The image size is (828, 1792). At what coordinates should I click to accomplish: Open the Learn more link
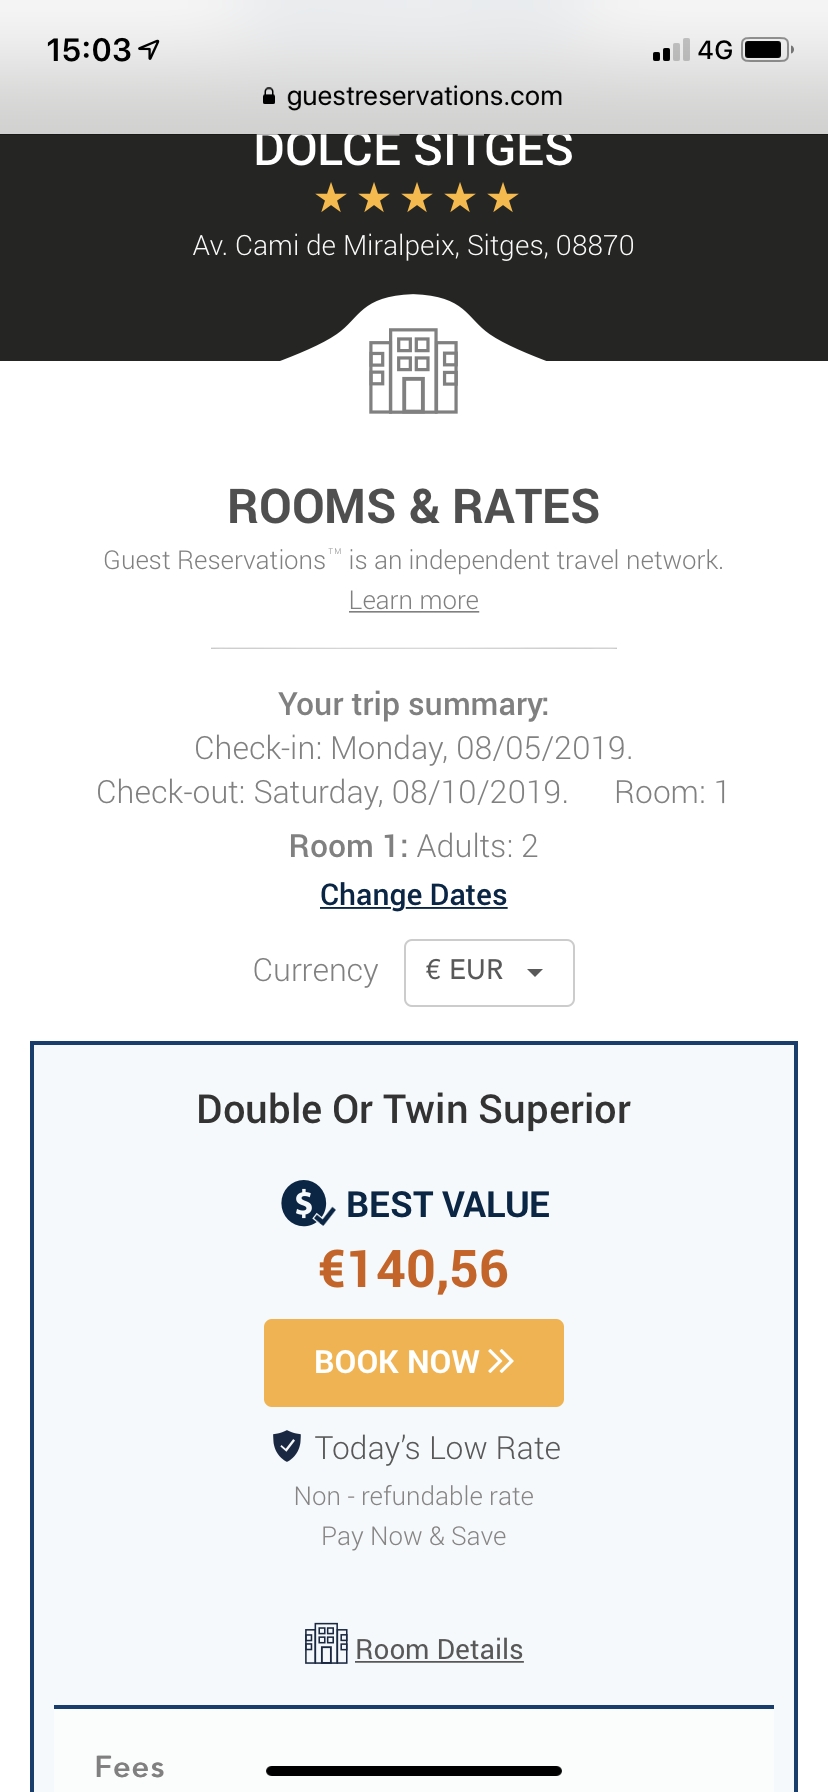(x=413, y=600)
